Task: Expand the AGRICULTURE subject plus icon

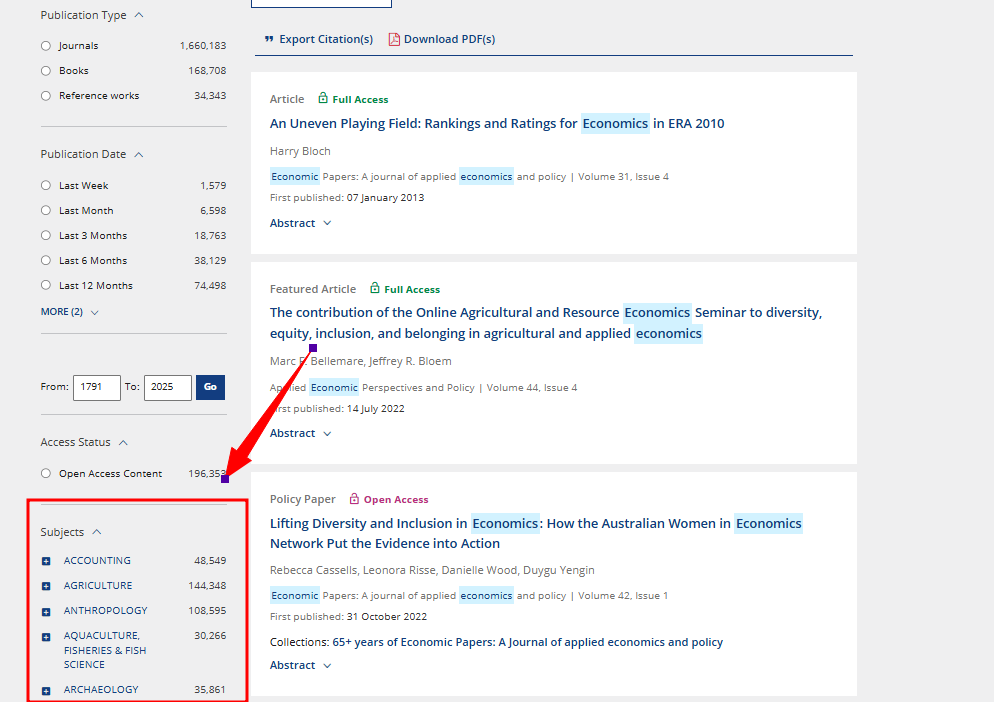Action: [x=46, y=586]
